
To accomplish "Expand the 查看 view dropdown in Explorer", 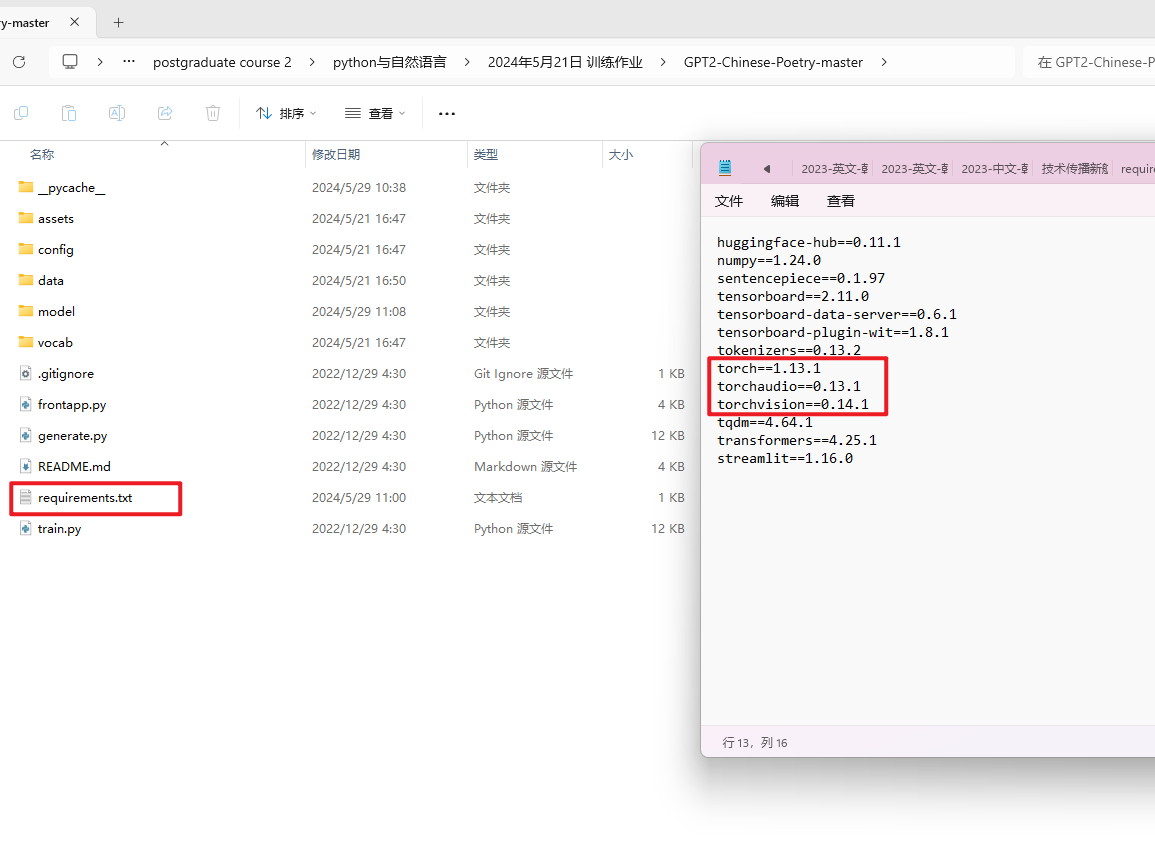I will [375, 113].
